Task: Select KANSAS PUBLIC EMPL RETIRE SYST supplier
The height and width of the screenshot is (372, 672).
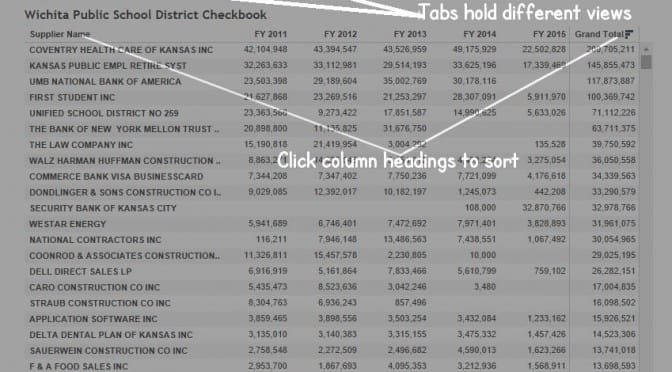Action: point(108,66)
